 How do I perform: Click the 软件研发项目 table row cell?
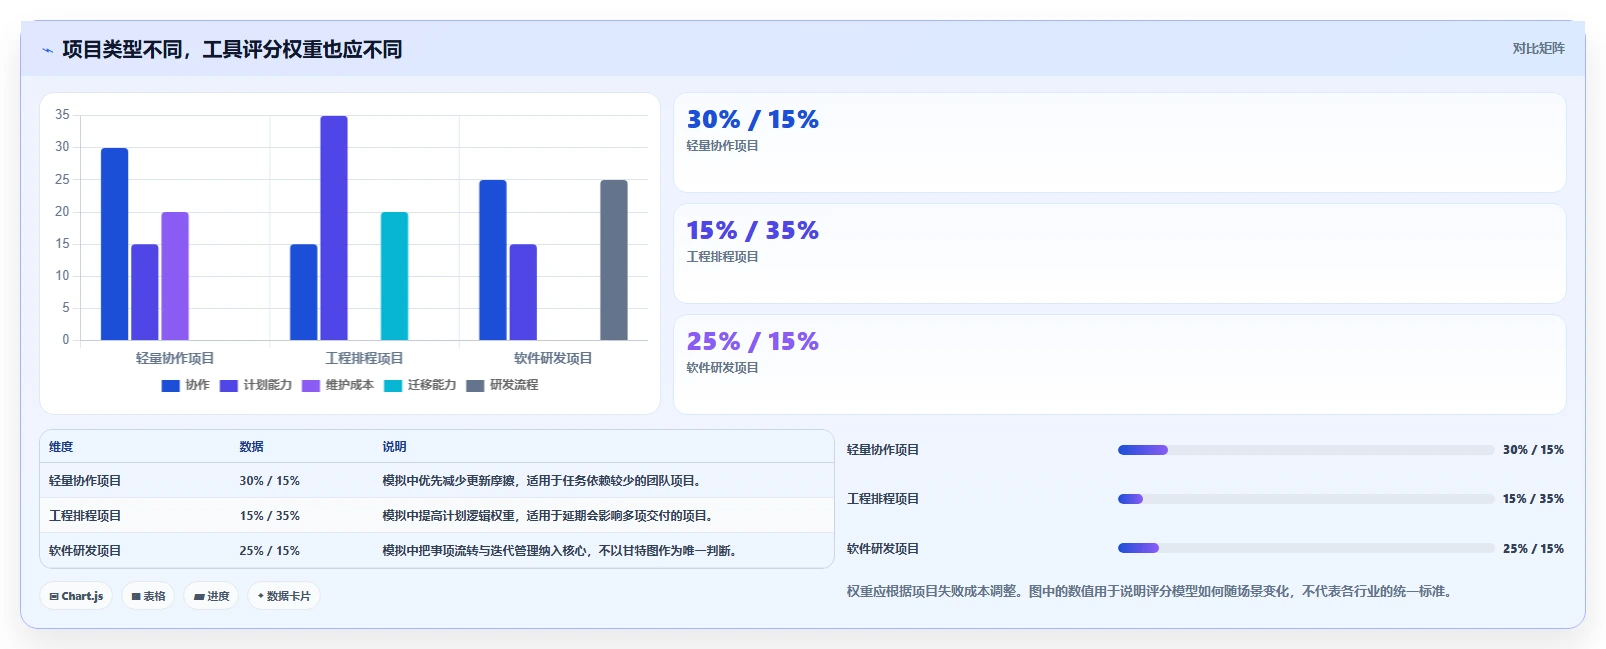click(x=85, y=551)
